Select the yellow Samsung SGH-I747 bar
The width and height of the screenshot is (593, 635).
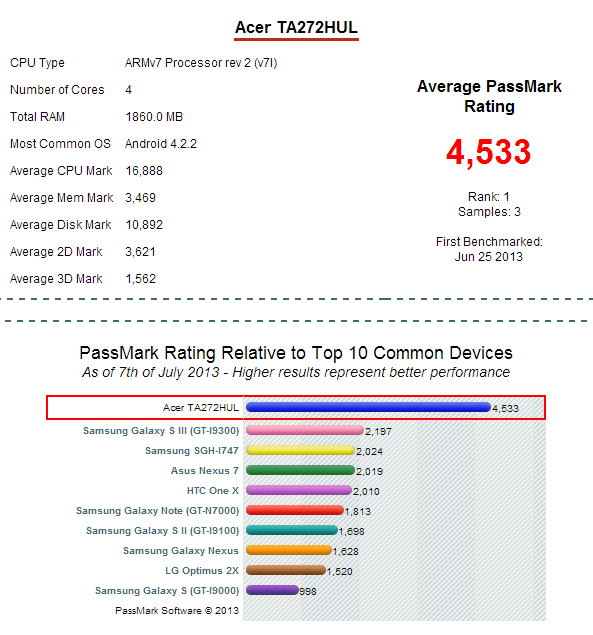300,450
